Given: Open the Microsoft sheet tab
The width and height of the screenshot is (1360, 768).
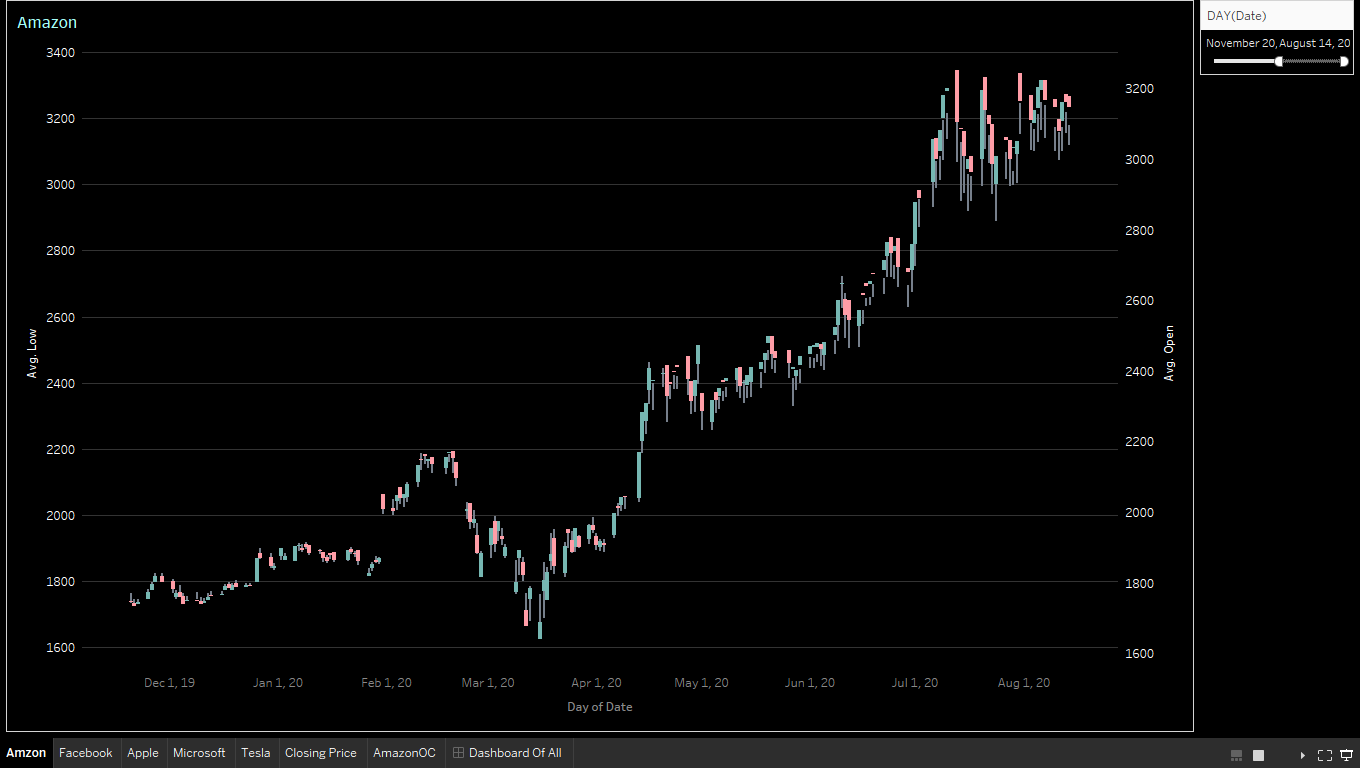Looking at the screenshot, I should 200,753.
